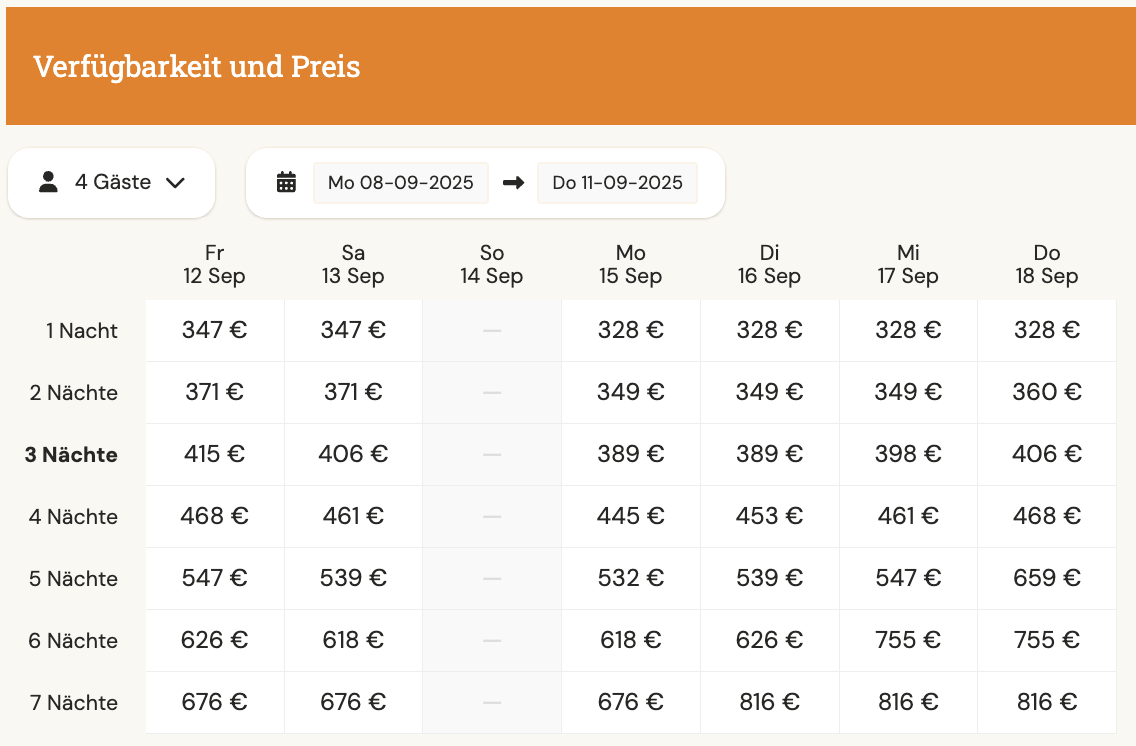Select 360 € for 2 Nächte on Do 18 Sep

click(x=1047, y=393)
